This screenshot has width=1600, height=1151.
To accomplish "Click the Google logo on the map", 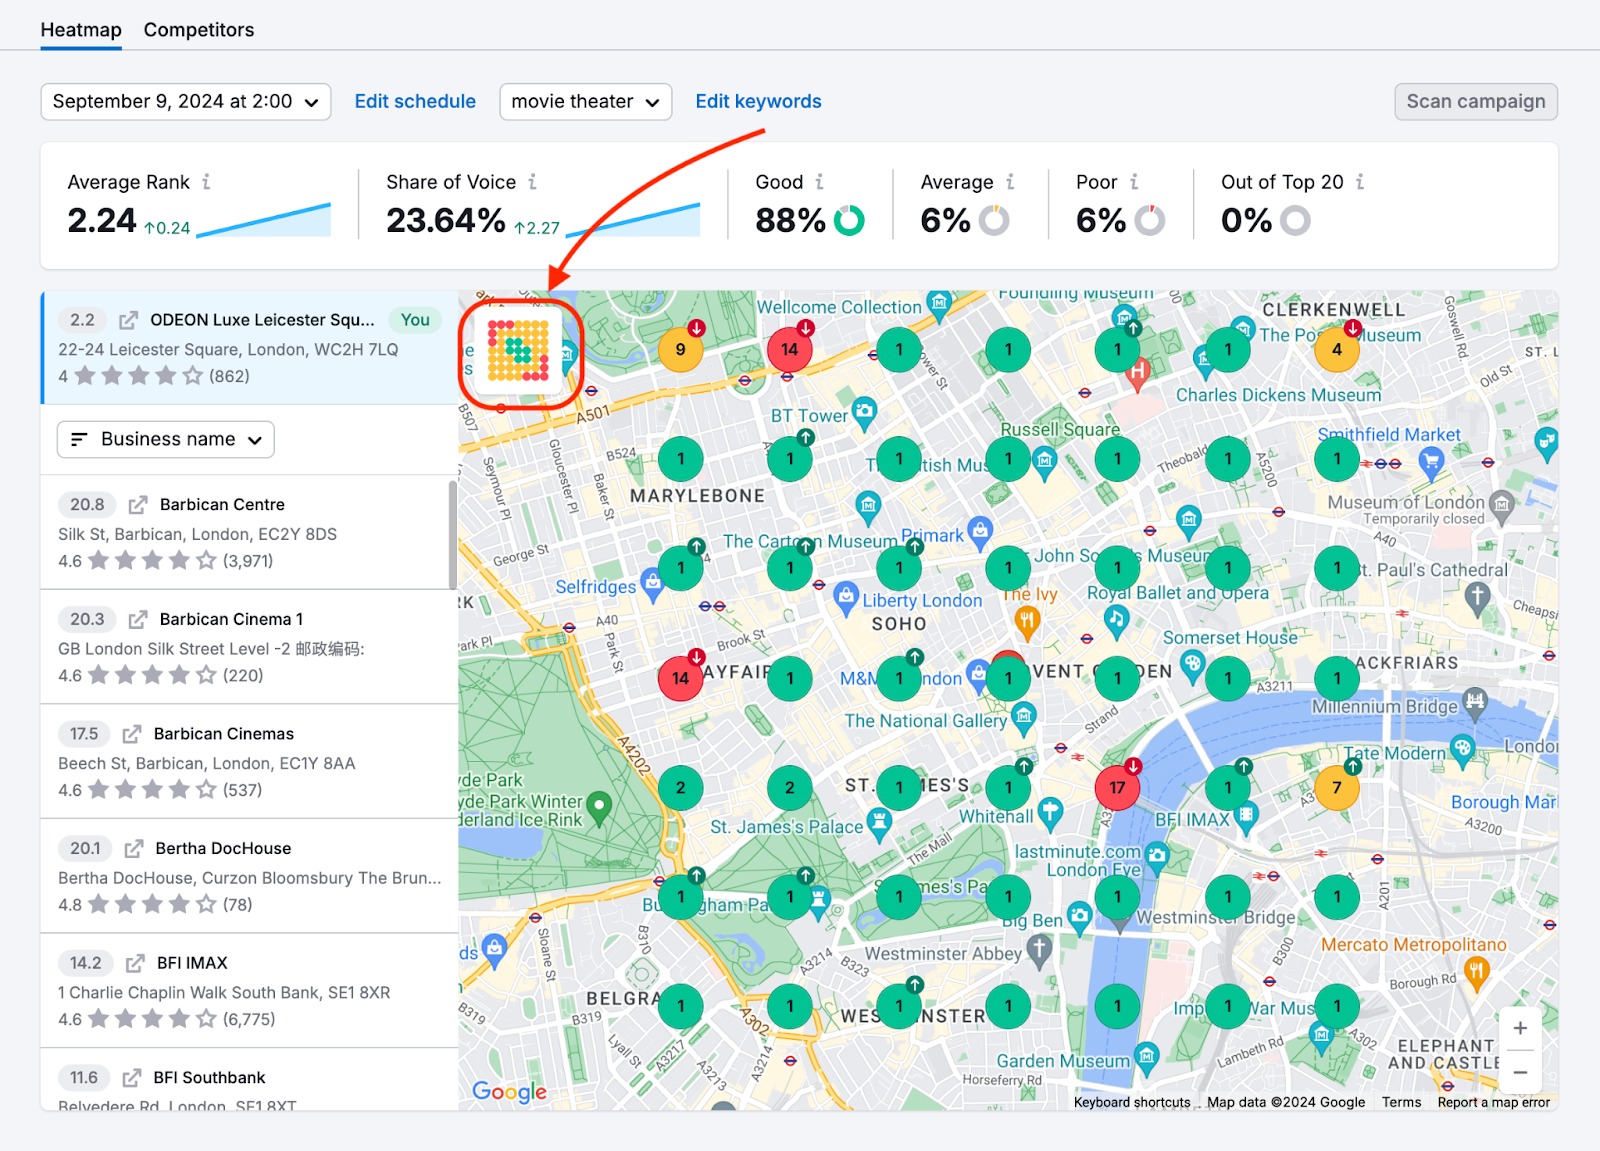I will point(510,1091).
